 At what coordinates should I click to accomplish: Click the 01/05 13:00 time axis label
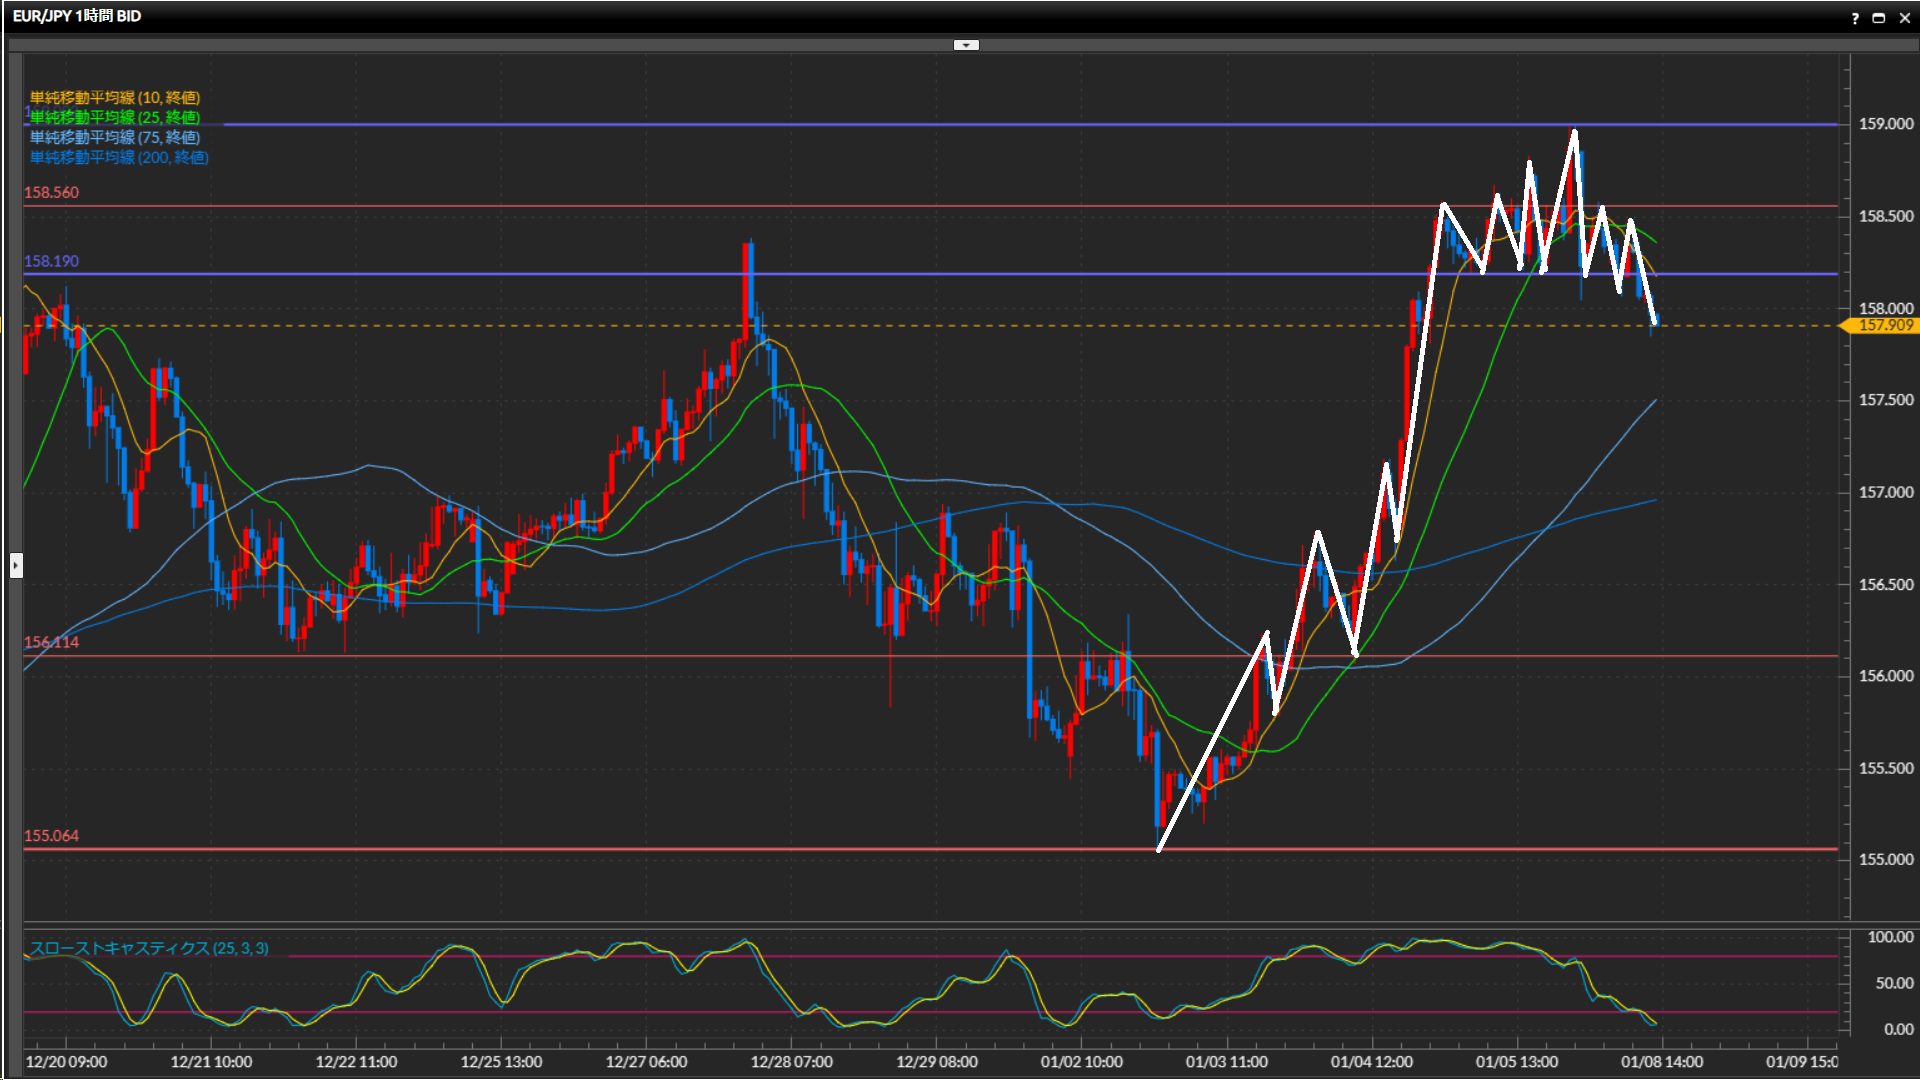[1516, 1062]
